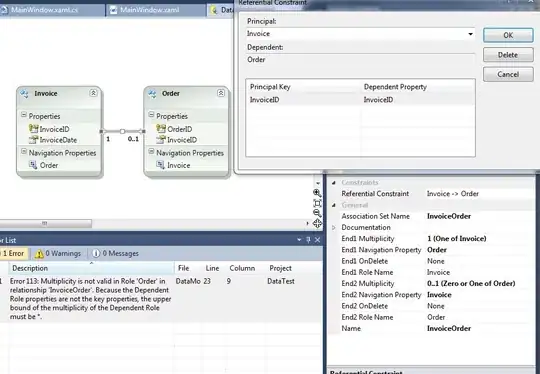The height and width of the screenshot is (374, 540).
Task: Click the Delete button in the dialog
Action: point(508,55)
